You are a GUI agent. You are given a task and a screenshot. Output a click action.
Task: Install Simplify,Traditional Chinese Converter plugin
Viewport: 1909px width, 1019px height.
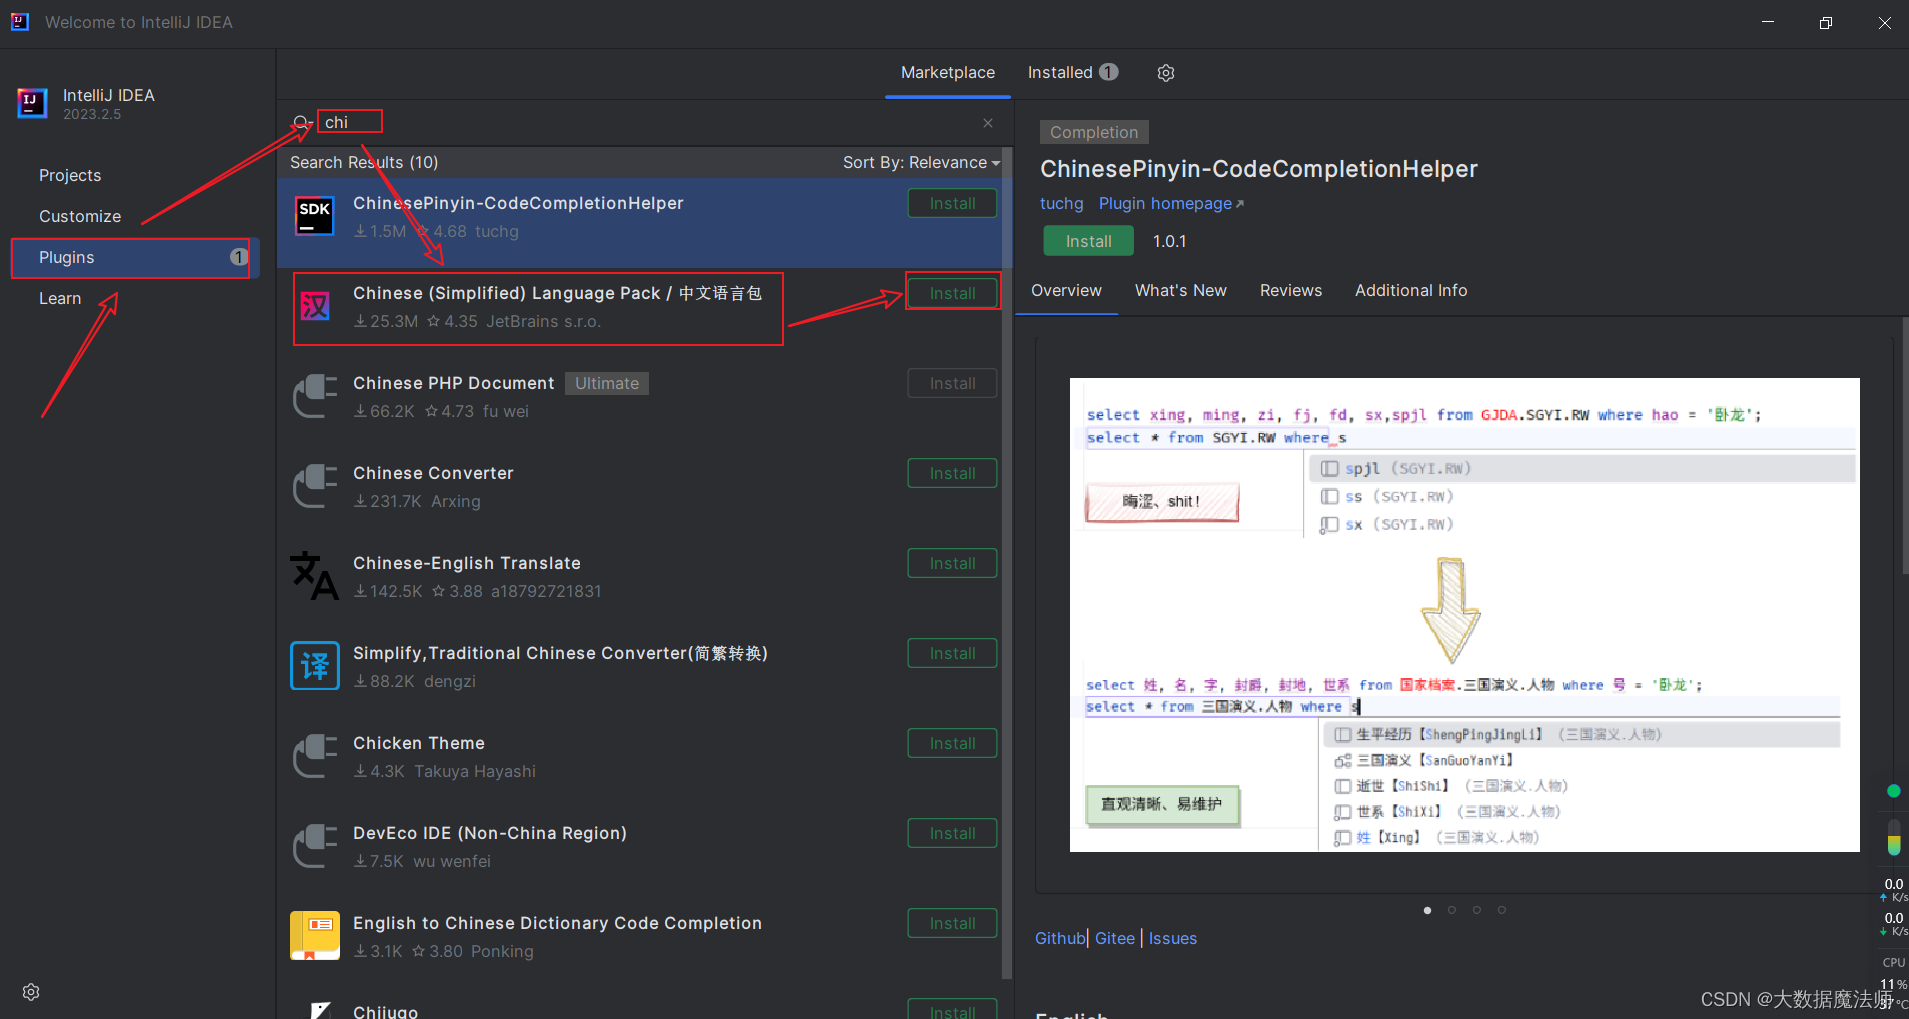952,653
